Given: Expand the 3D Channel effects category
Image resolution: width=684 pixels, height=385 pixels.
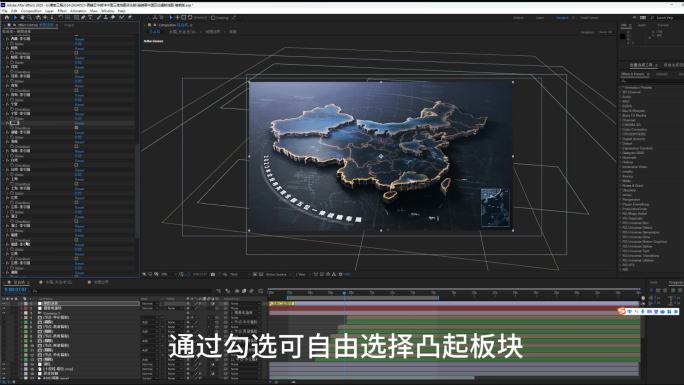Looking at the screenshot, I should pos(631,92).
